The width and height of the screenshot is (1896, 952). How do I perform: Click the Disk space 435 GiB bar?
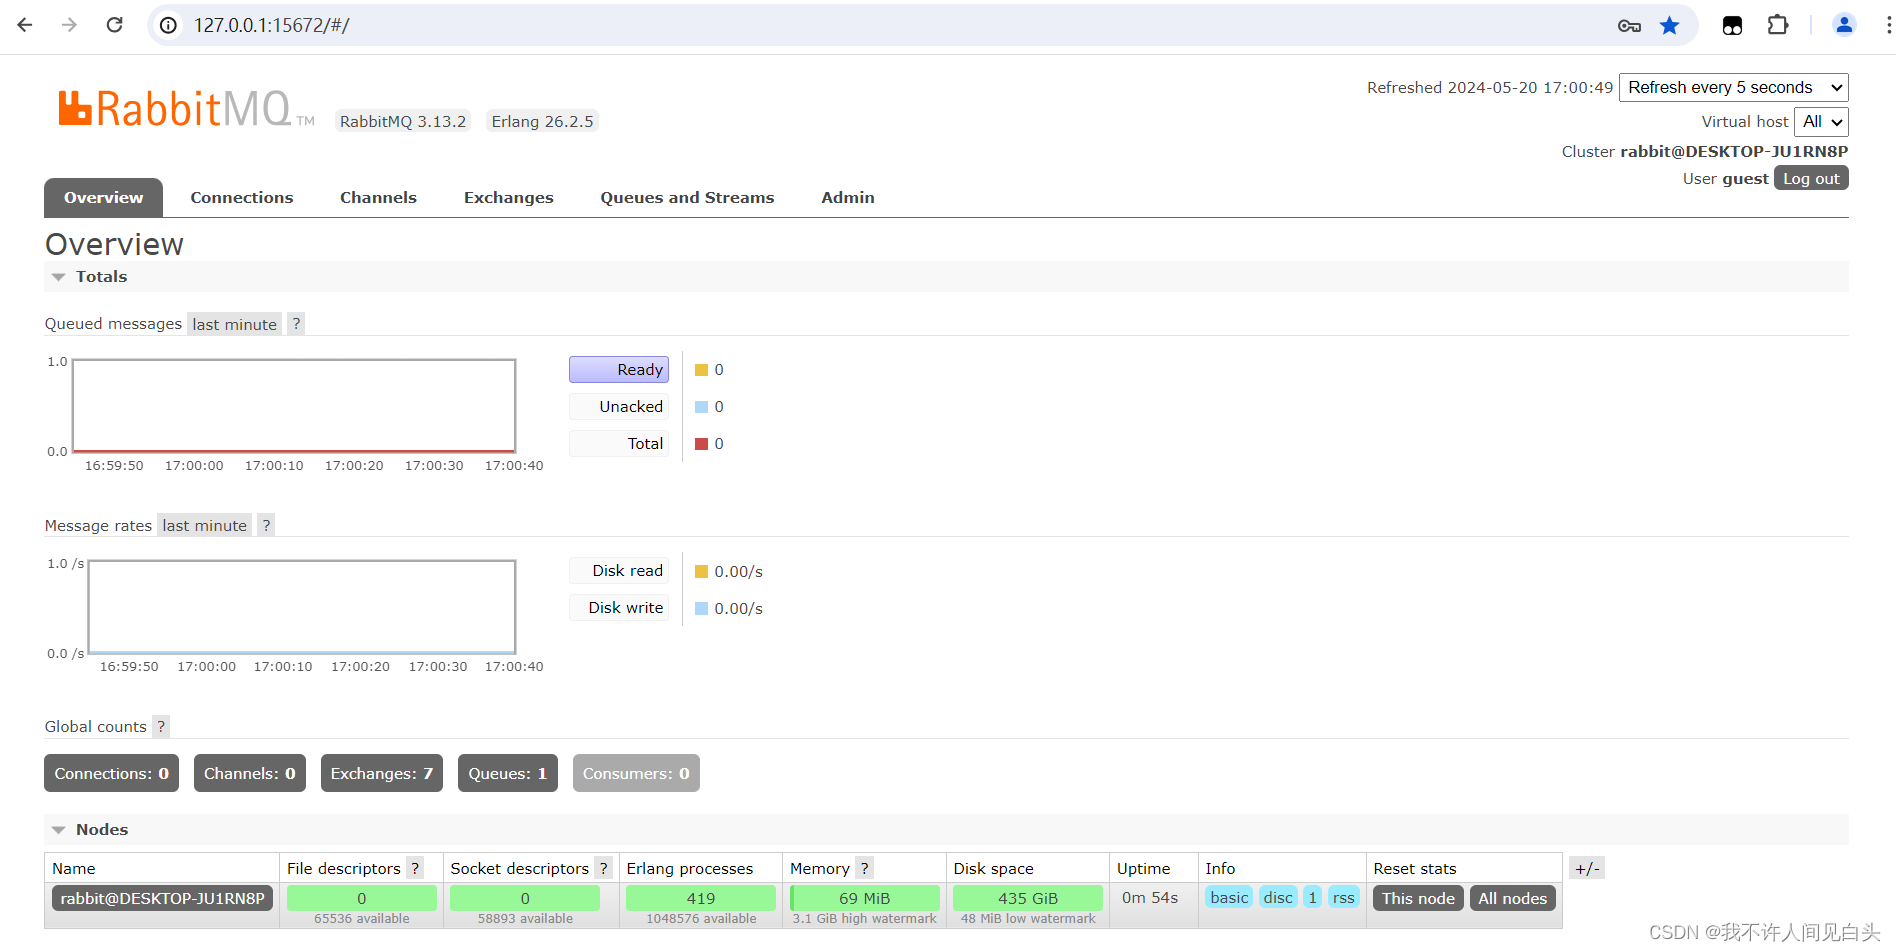point(1028,898)
